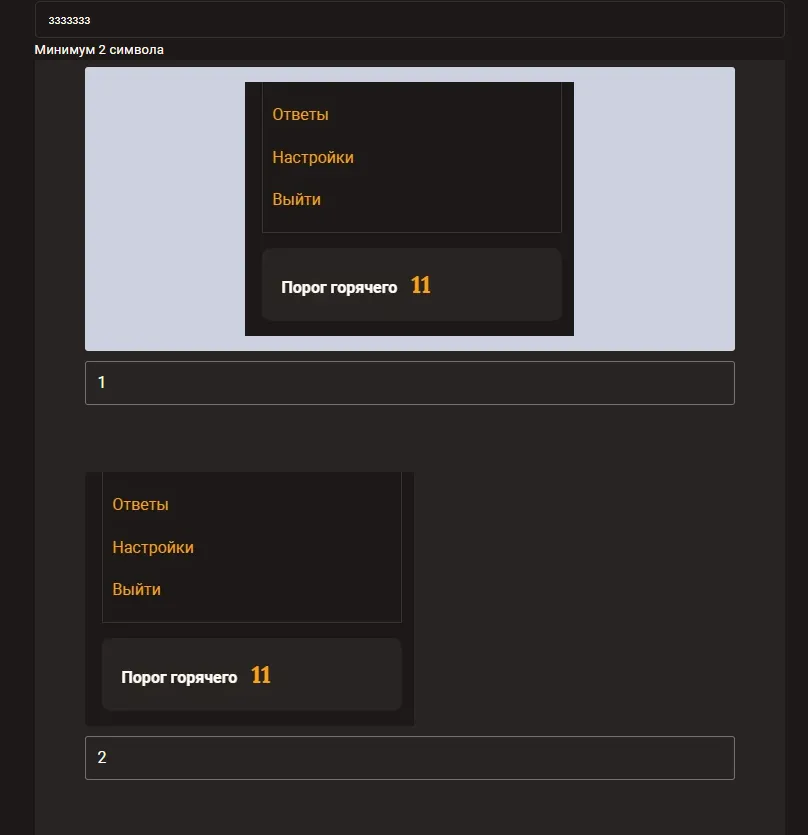Click the orange 11 in first image
The width and height of the screenshot is (808, 835).
point(420,286)
